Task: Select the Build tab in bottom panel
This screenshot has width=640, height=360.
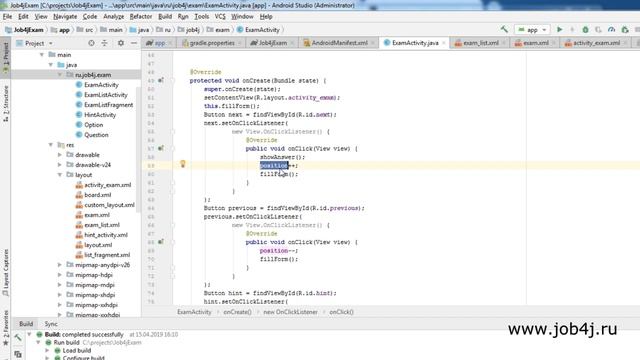Action: (26, 324)
